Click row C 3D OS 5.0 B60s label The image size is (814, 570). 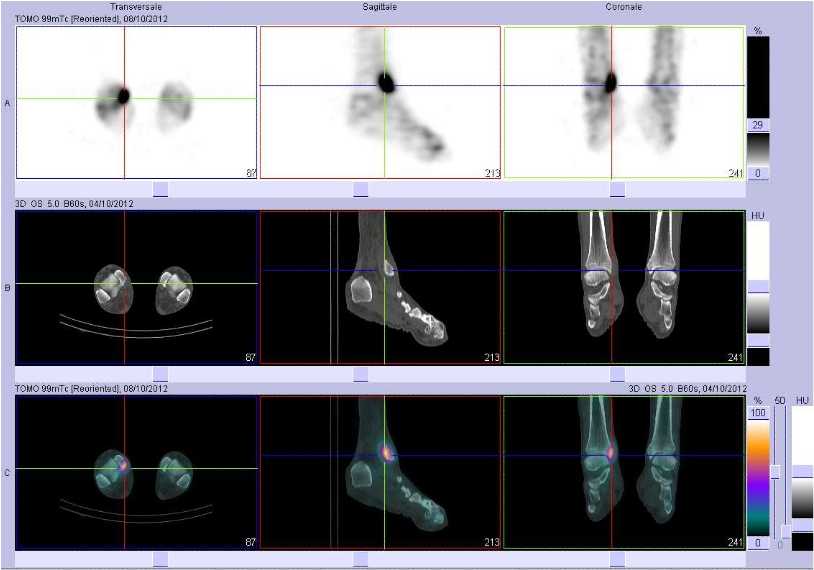click(687, 389)
